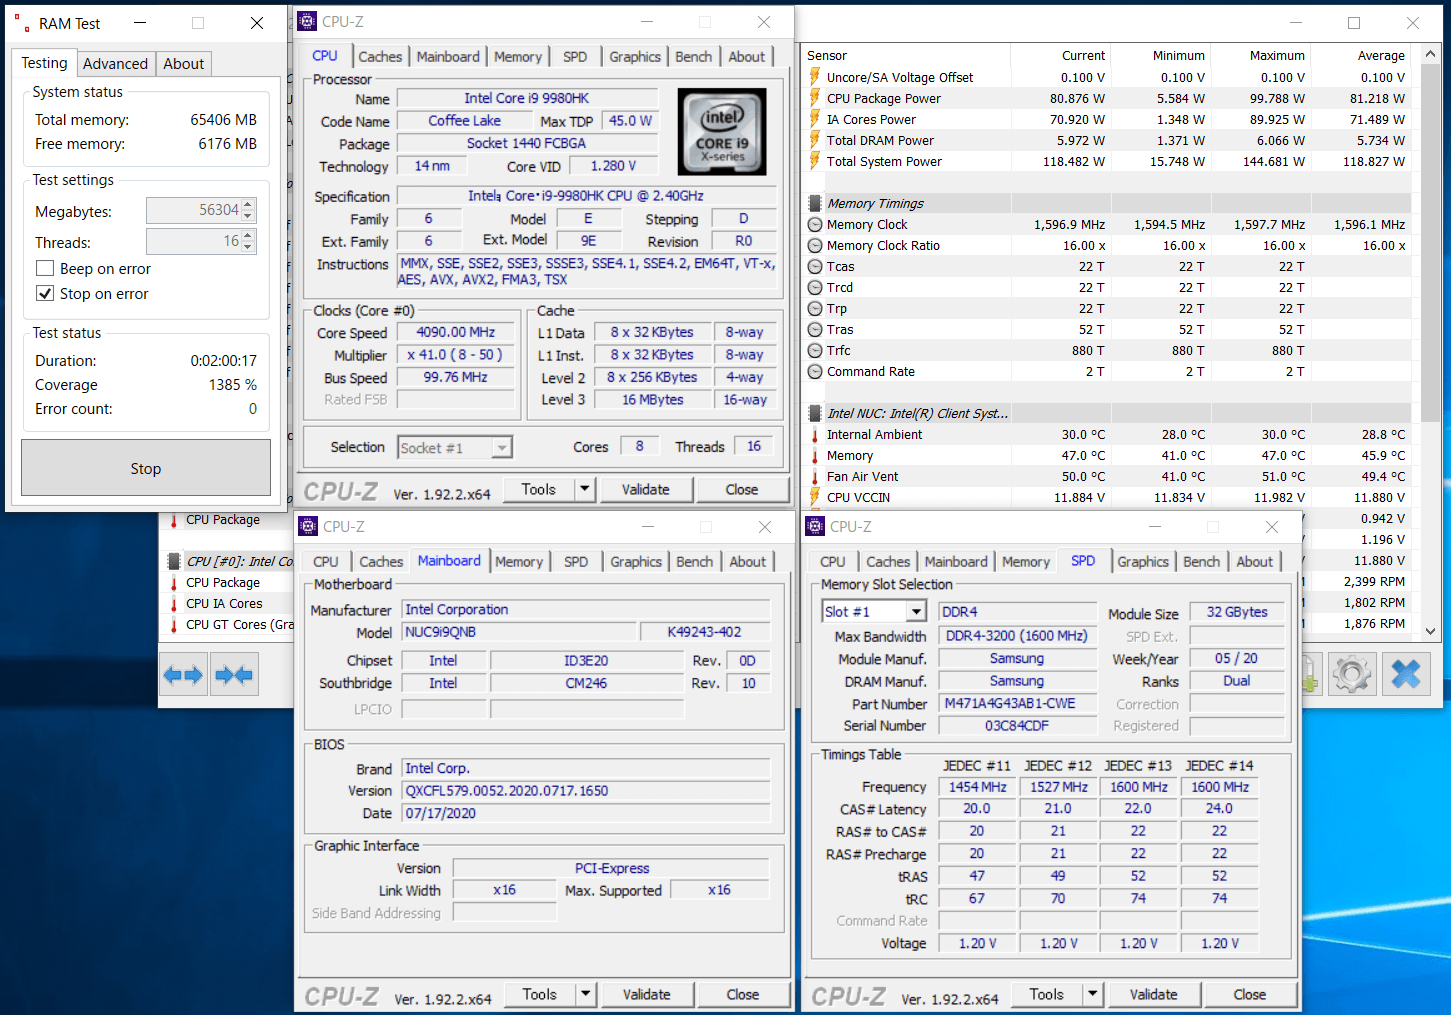1451x1015 pixels.
Task: Open Tools dropdown arrow in top CPU-Z window
Action: click(x=586, y=490)
